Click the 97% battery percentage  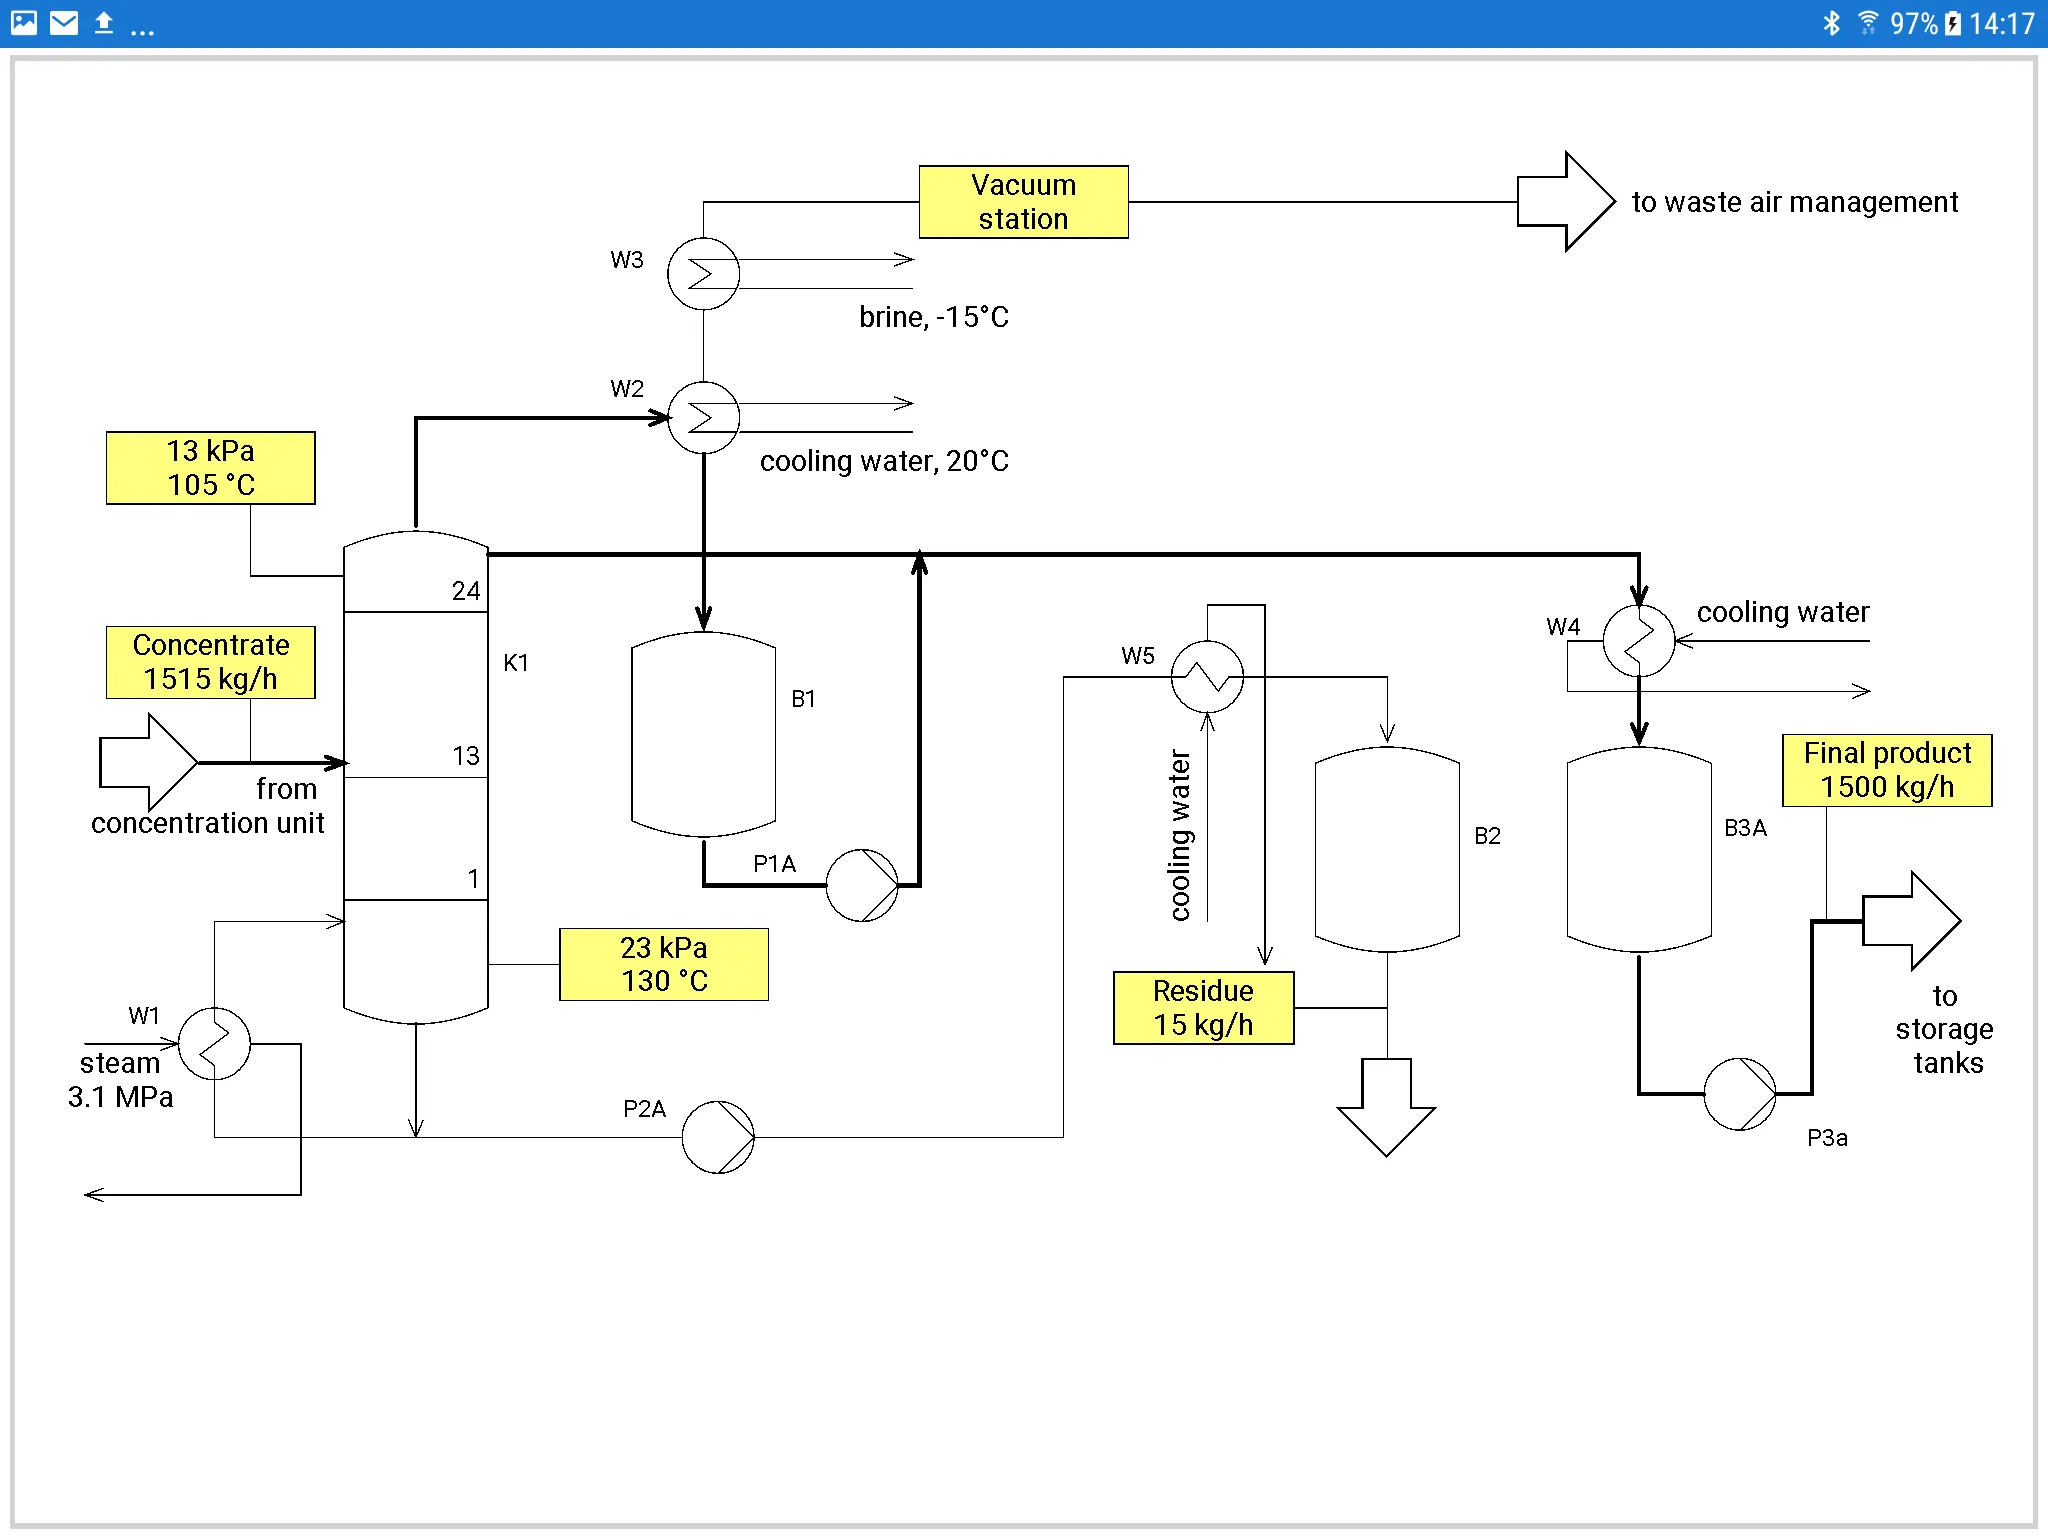click(x=1914, y=23)
